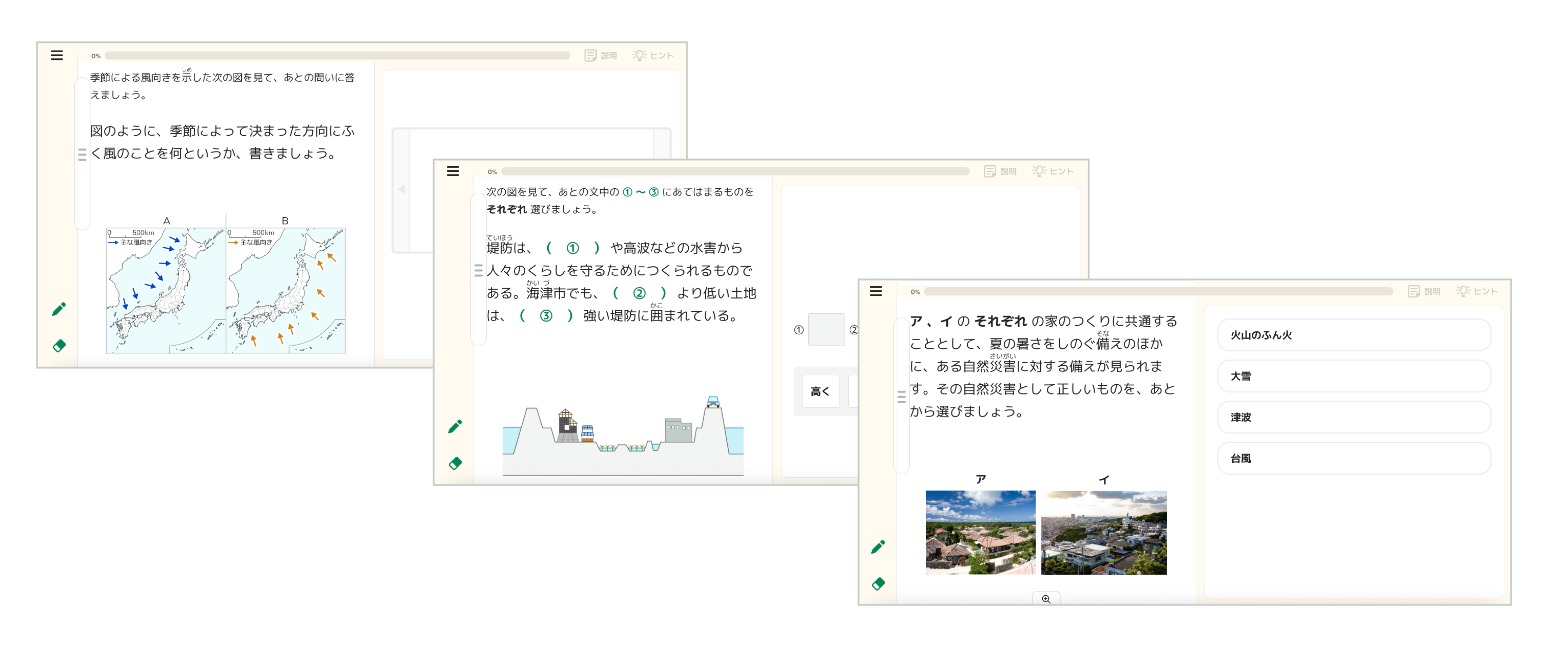Click progress bar in wind direction window

pos(337,56)
